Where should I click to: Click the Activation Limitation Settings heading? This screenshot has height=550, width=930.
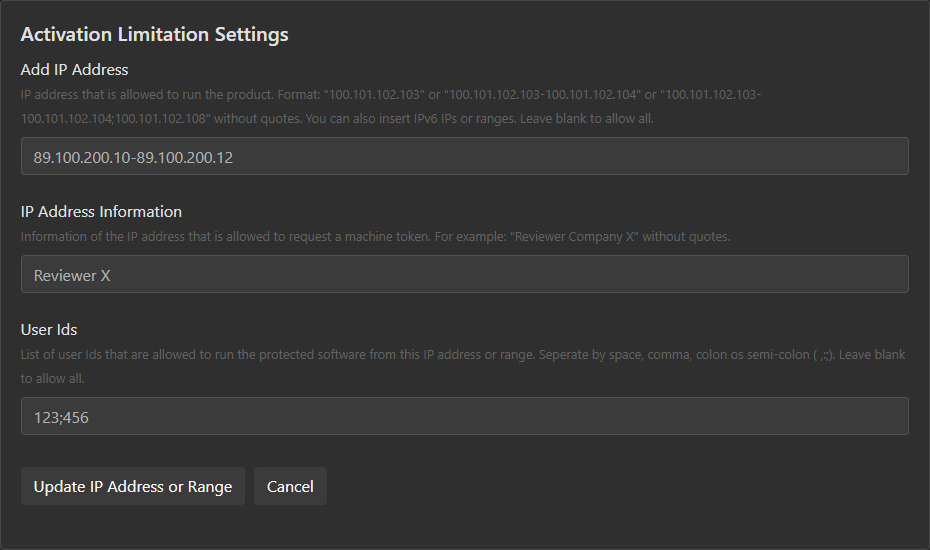[x=154, y=34]
